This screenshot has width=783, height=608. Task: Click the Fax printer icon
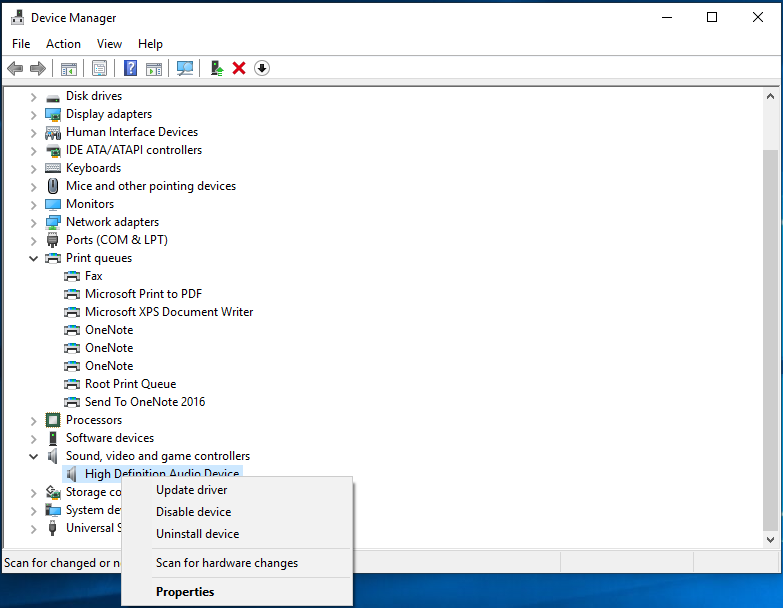72,276
